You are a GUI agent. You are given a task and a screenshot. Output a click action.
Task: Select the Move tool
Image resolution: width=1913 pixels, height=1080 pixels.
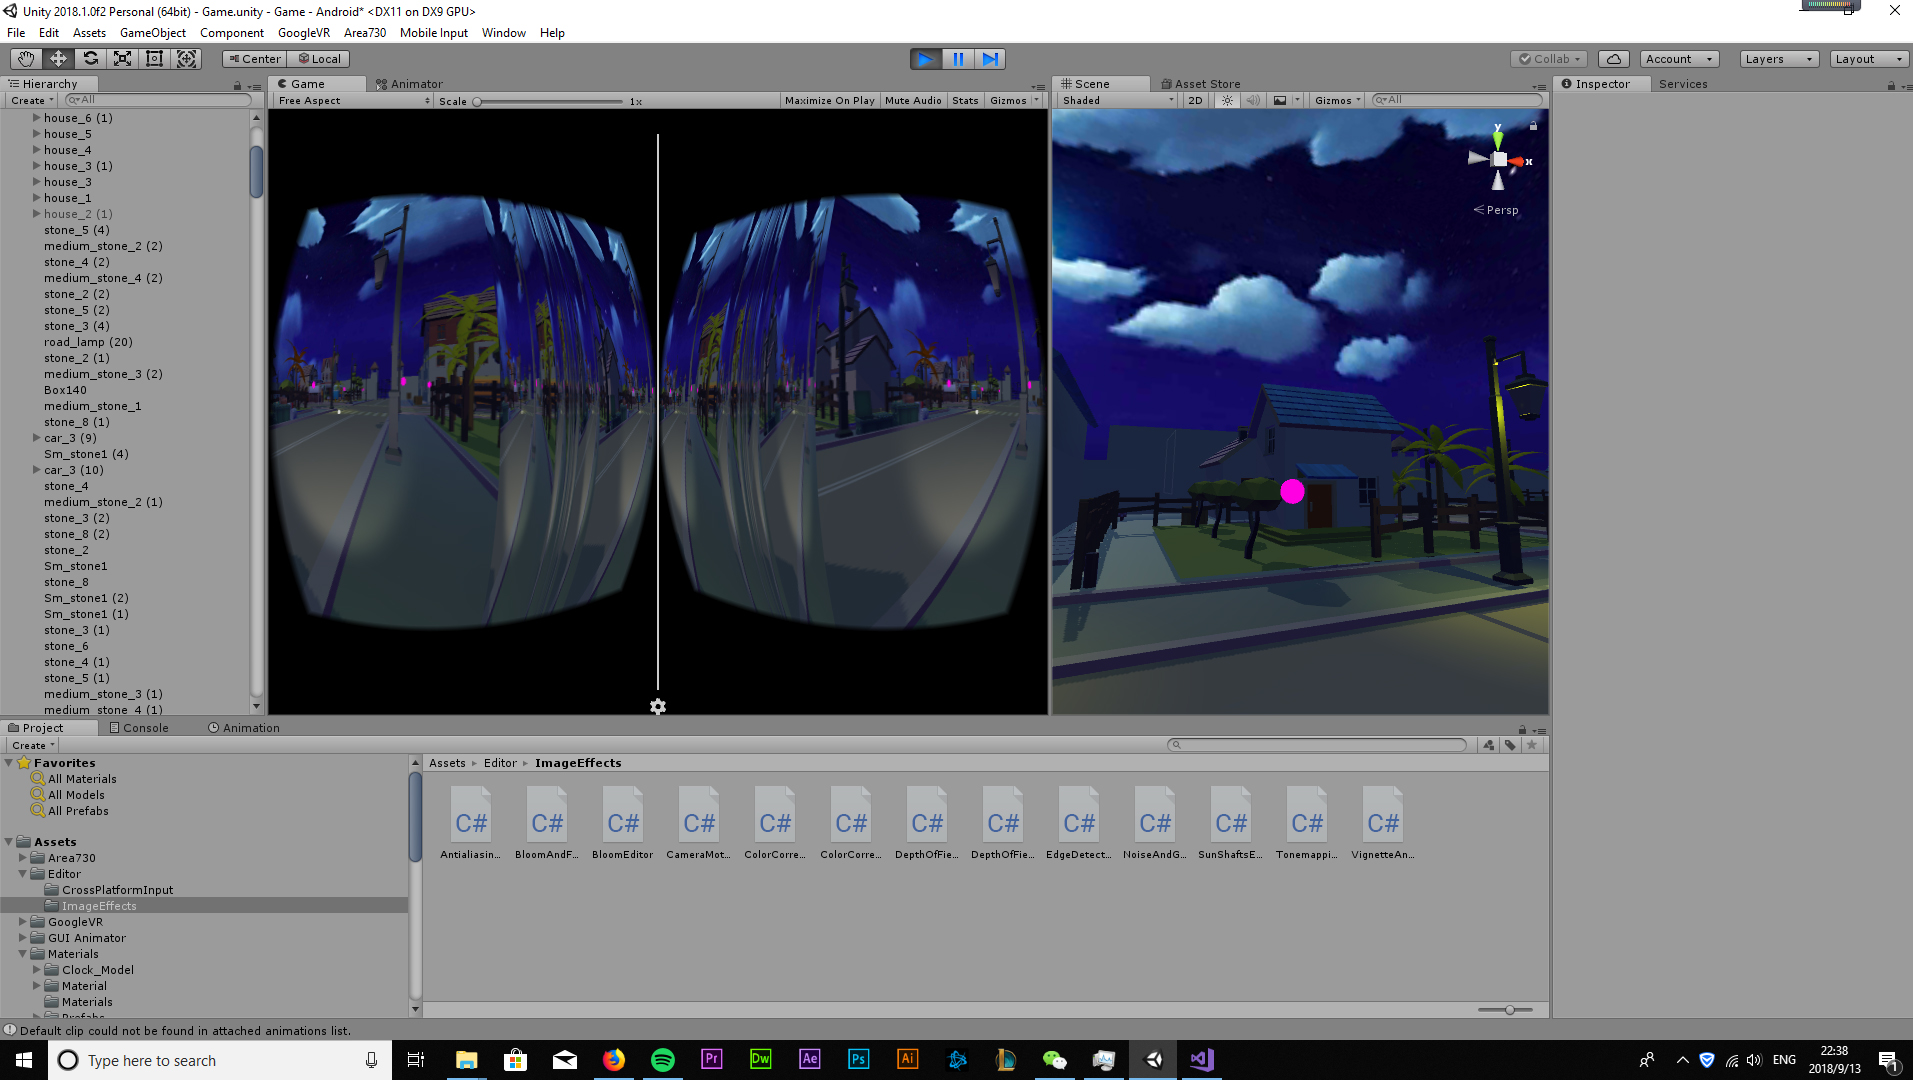tap(58, 59)
